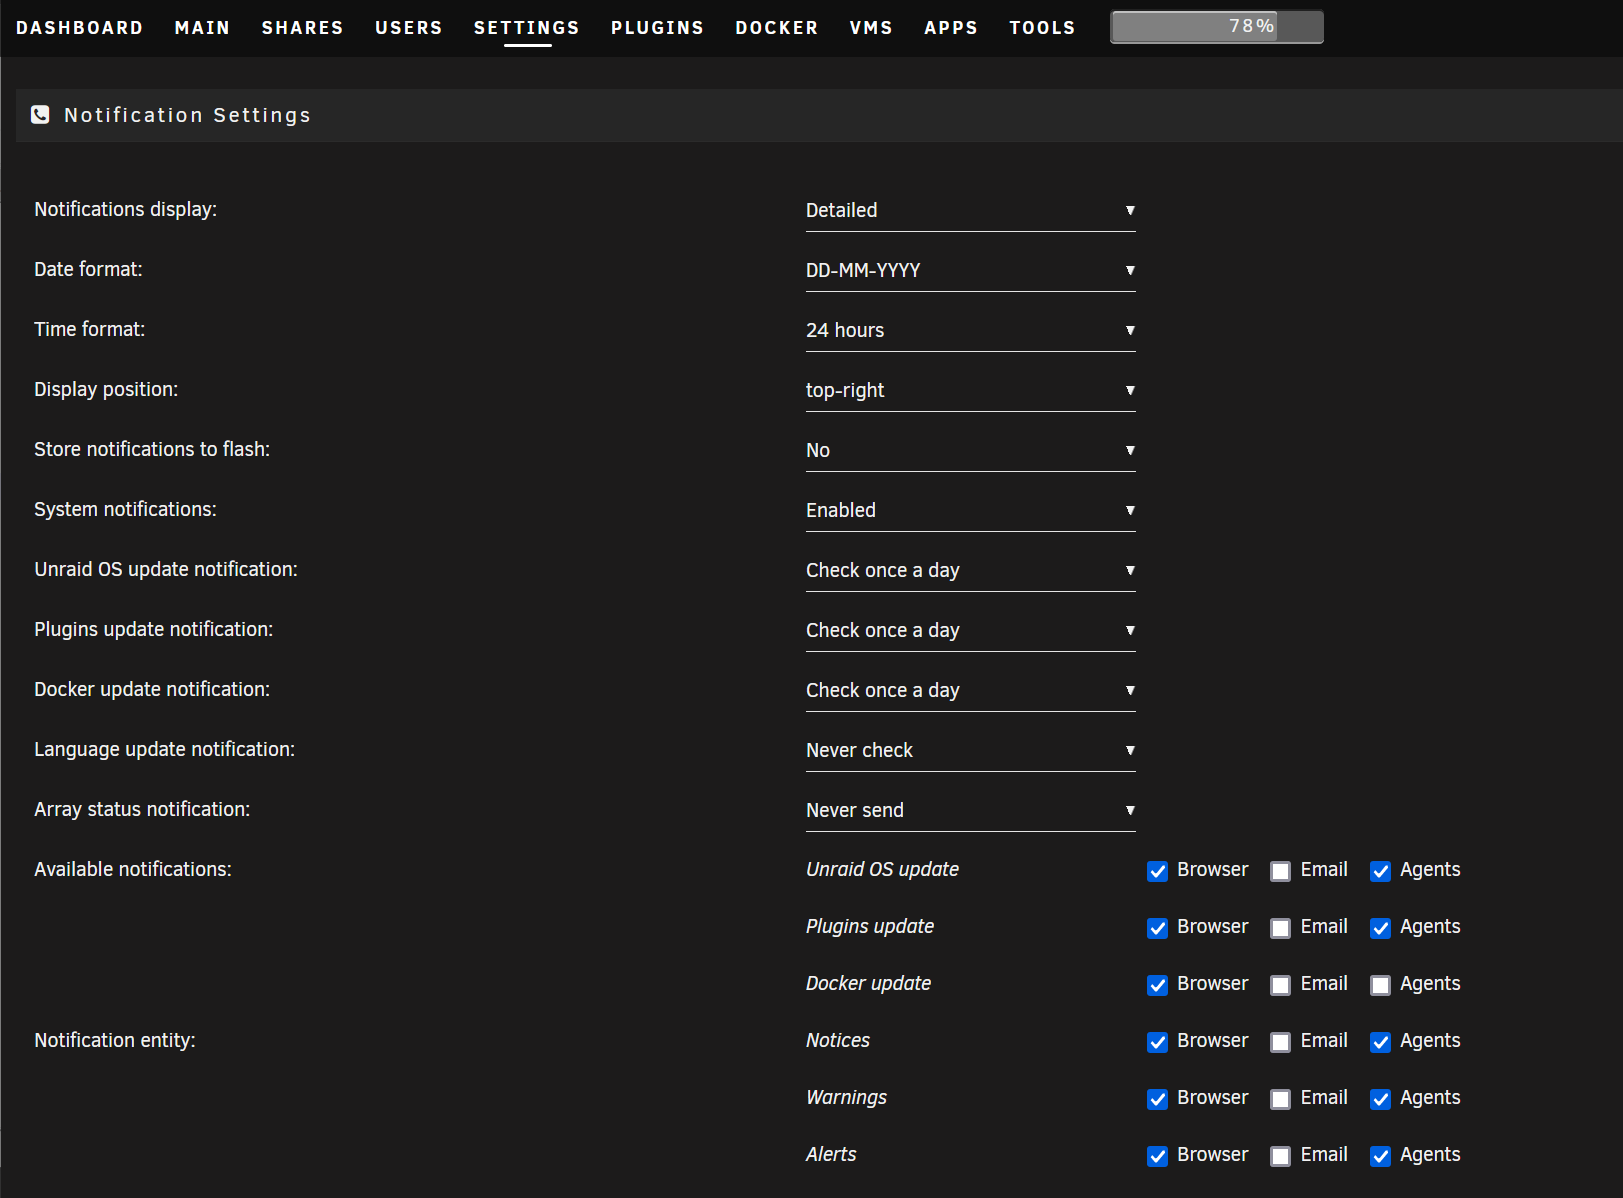Open Plugins update notification dropdown
The width and height of the screenshot is (1623, 1198).
coord(970,630)
